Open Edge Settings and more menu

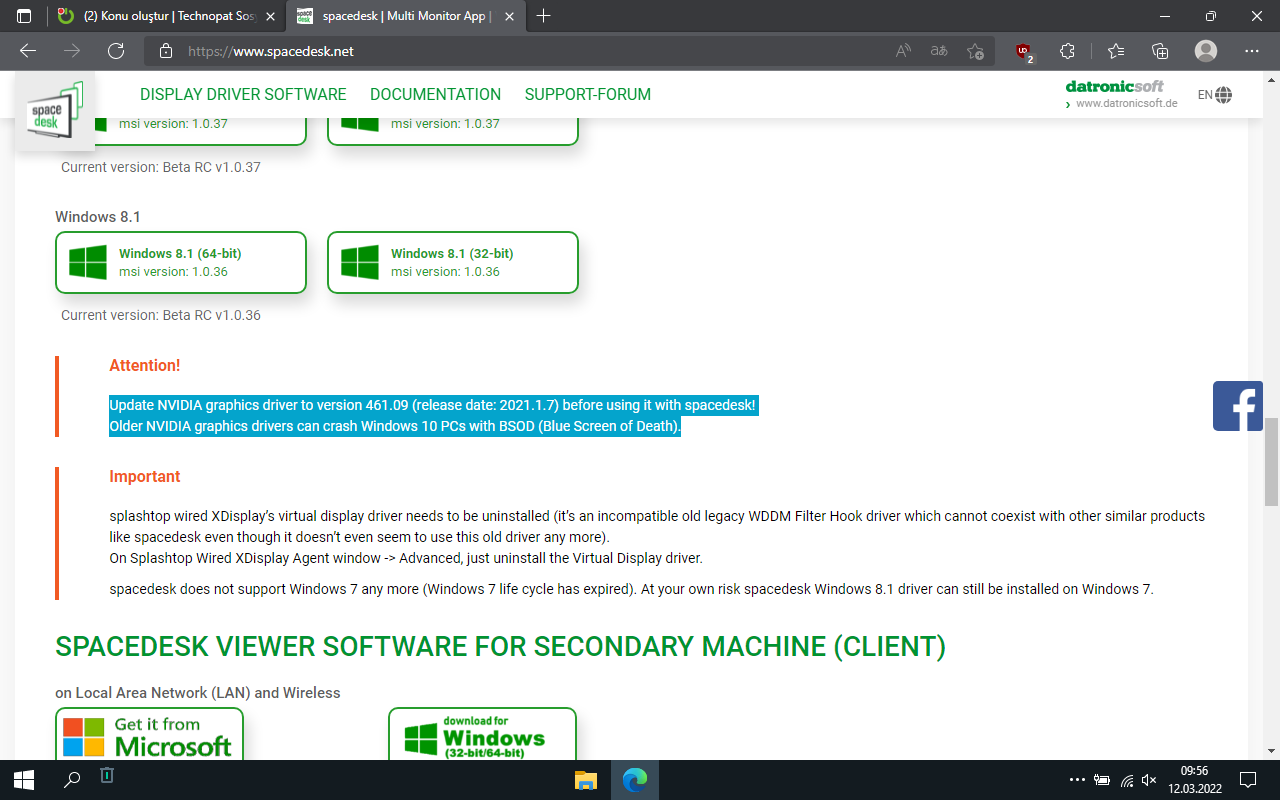(1252, 51)
